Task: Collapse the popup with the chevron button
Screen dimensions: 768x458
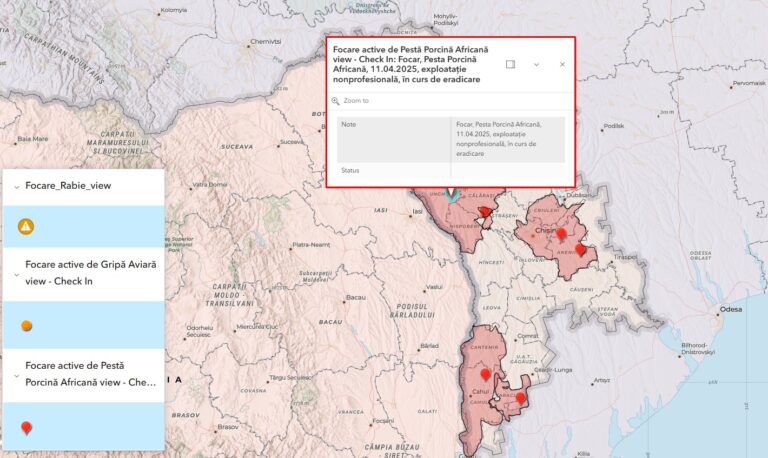Action: click(536, 64)
